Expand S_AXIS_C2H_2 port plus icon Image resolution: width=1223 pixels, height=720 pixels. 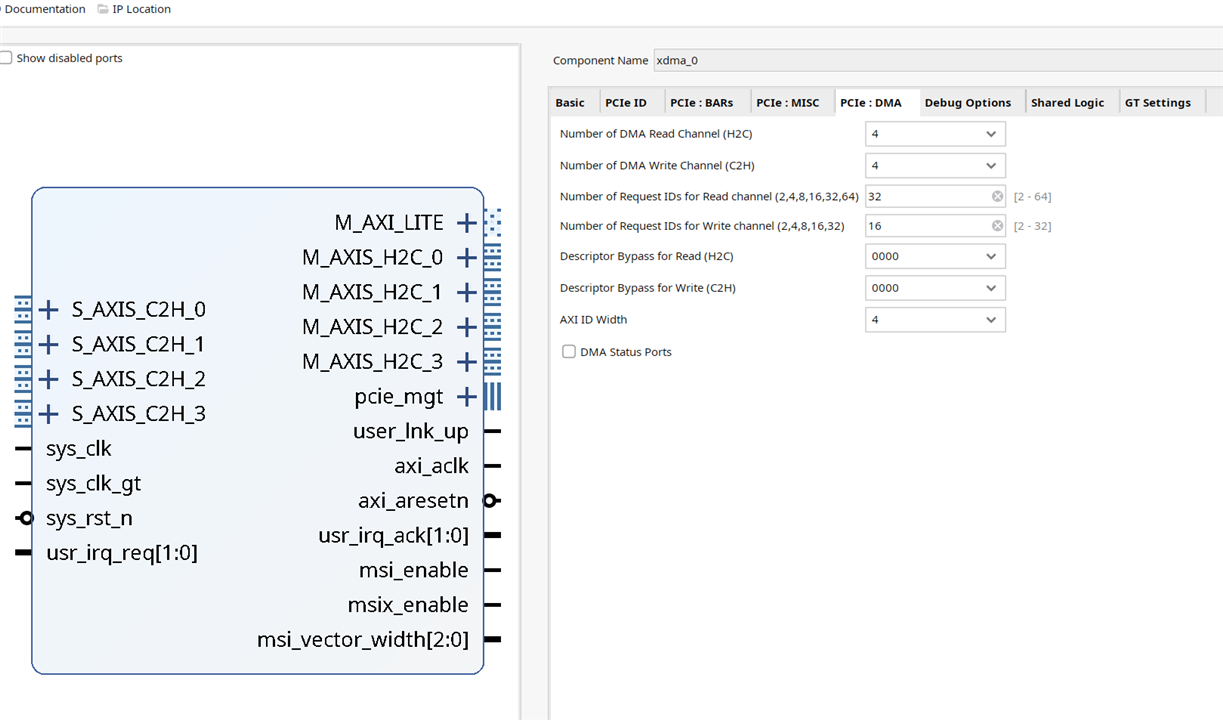pos(49,379)
